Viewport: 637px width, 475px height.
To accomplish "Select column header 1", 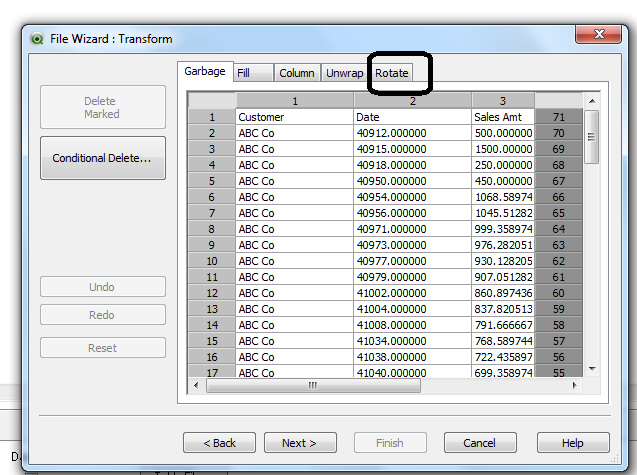I will pyautogui.click(x=295, y=101).
